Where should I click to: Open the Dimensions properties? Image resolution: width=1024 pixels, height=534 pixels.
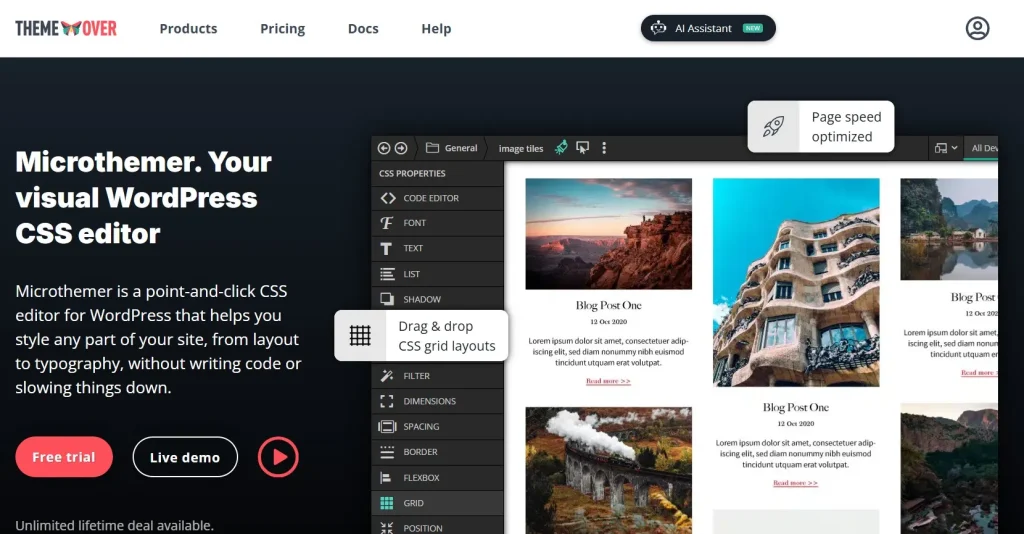(x=438, y=401)
